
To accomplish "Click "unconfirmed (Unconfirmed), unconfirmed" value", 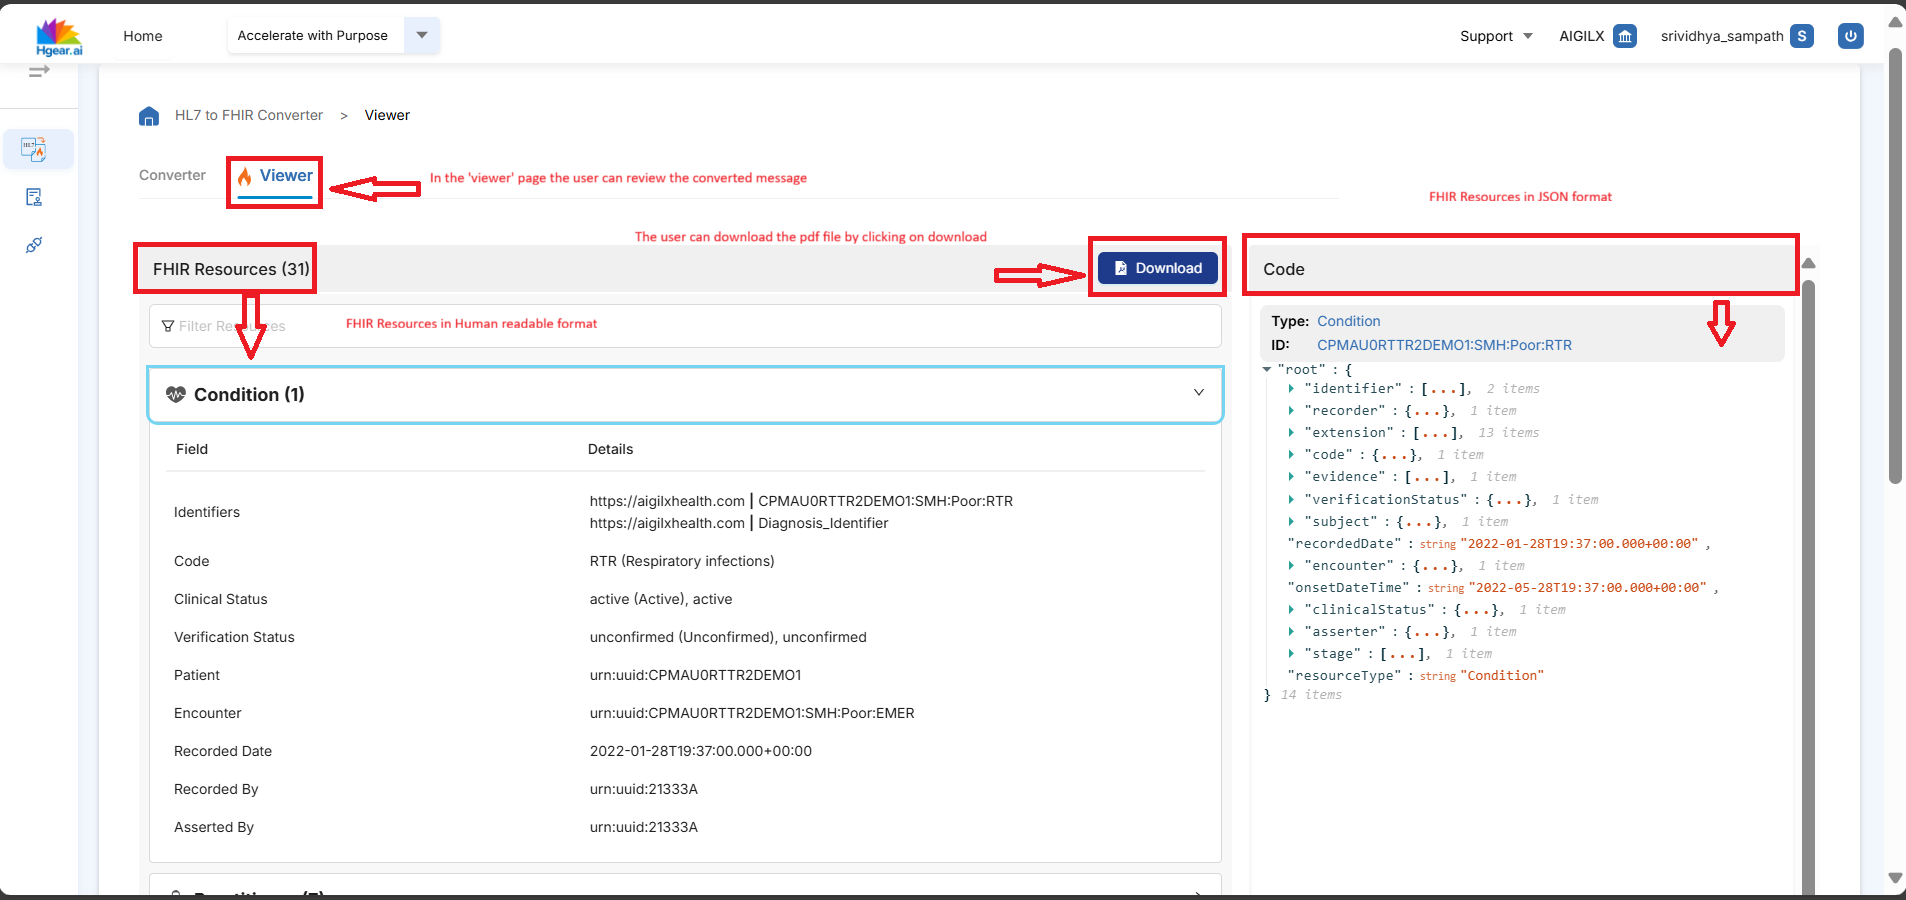I will (x=728, y=637).
